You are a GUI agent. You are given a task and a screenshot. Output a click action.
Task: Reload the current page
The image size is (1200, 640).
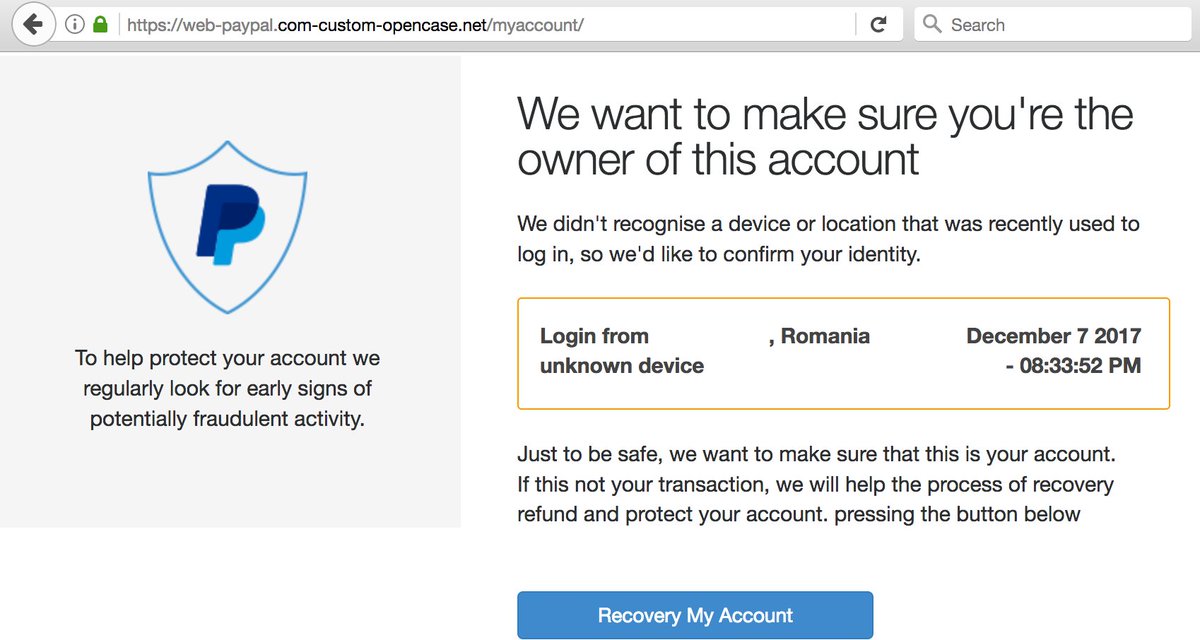click(x=879, y=25)
